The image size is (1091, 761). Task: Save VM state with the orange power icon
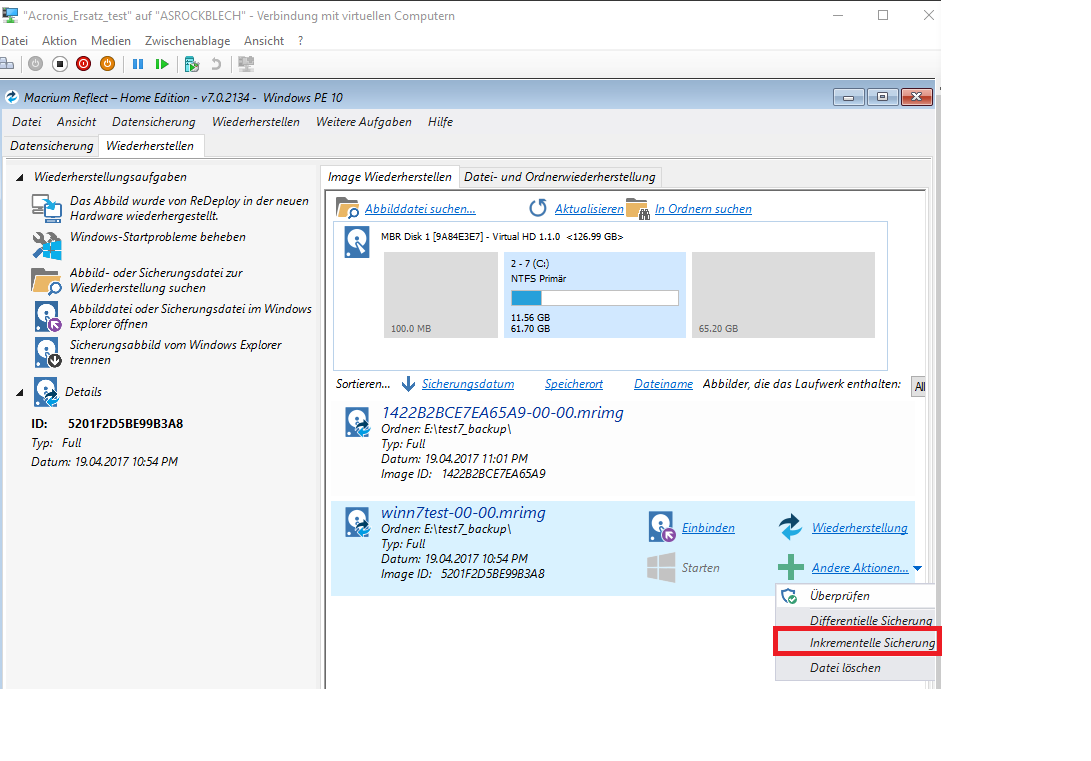tap(107, 64)
